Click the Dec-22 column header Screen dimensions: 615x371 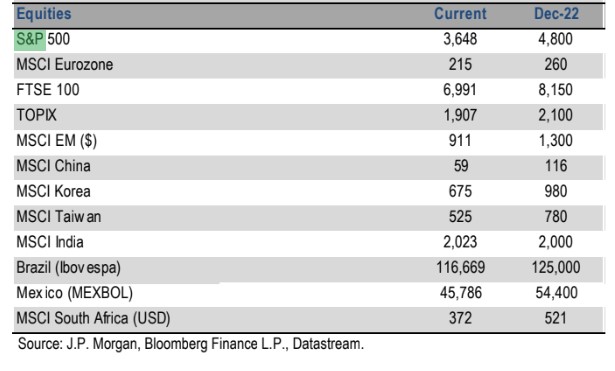[556, 14]
